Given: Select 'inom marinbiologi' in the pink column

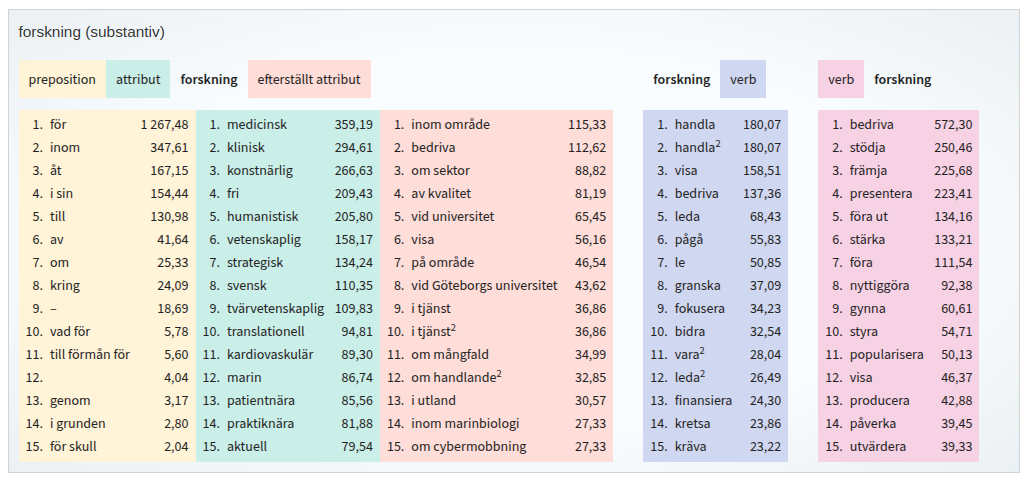Looking at the screenshot, I should (465, 424).
